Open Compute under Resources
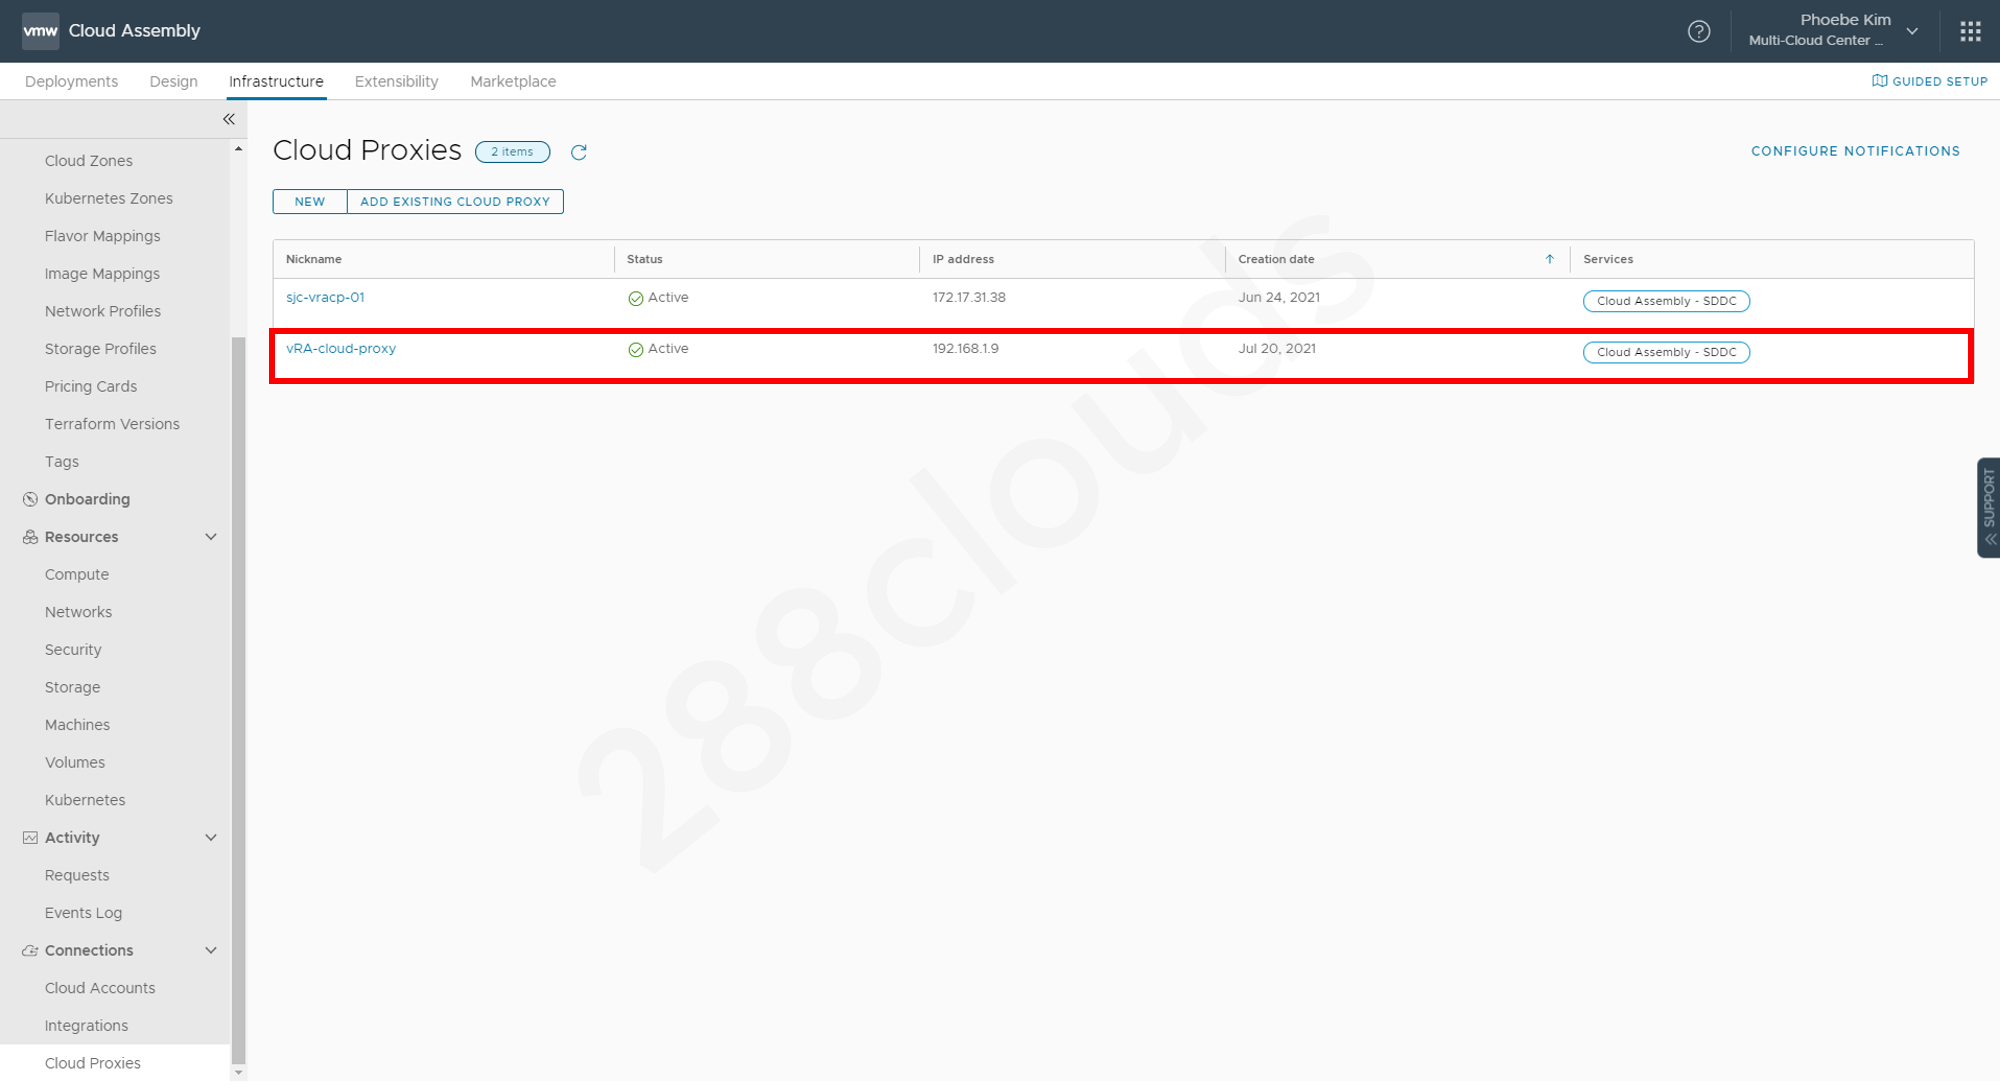The height and width of the screenshot is (1091, 2000). [x=77, y=575]
